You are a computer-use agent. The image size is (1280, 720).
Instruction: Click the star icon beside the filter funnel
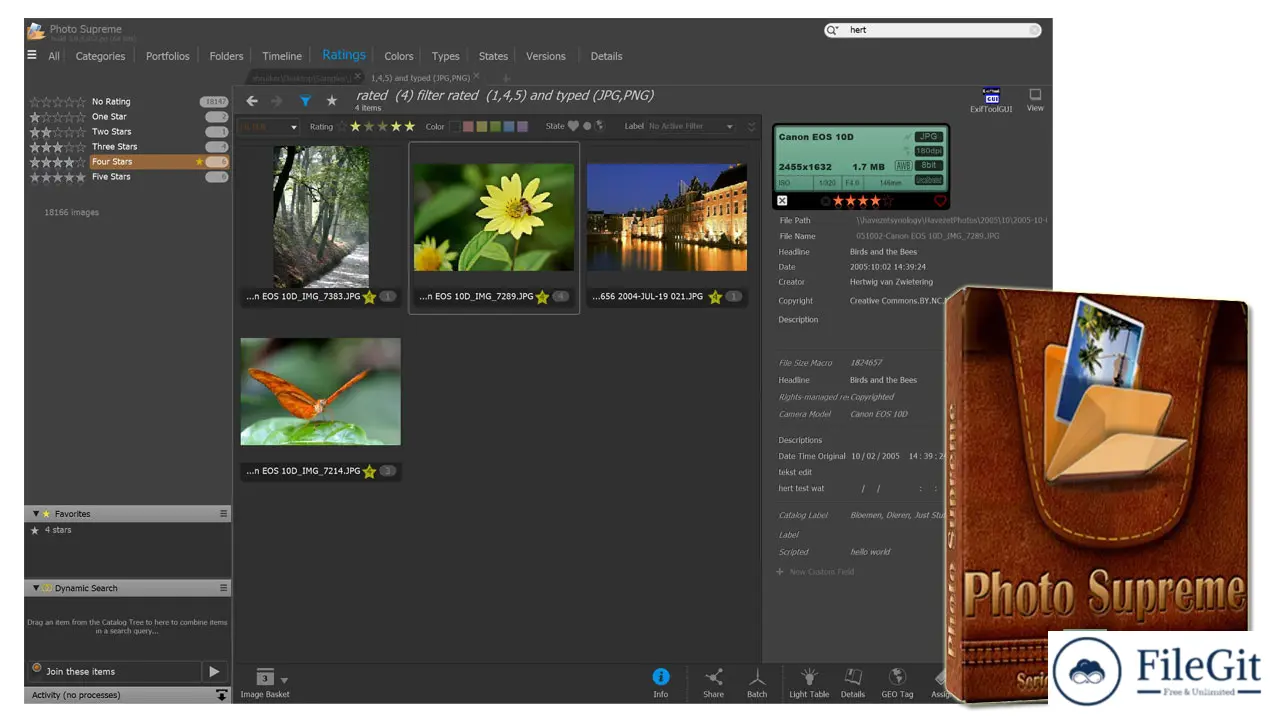point(332,101)
